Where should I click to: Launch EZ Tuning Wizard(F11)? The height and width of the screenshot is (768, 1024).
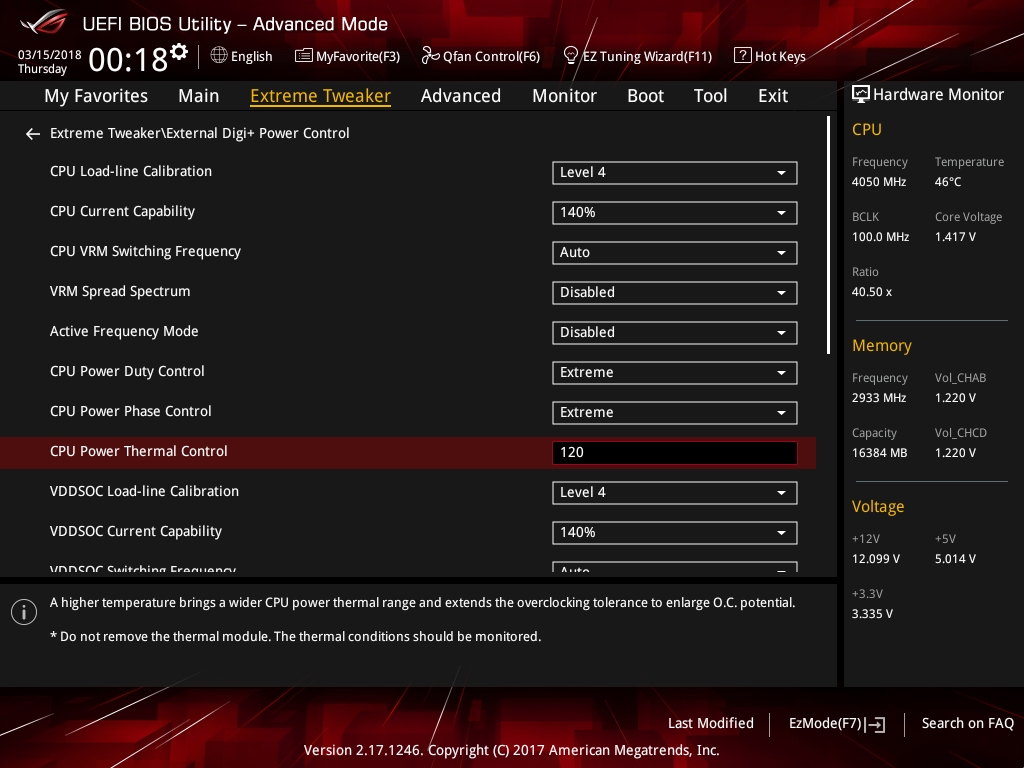tap(647, 57)
